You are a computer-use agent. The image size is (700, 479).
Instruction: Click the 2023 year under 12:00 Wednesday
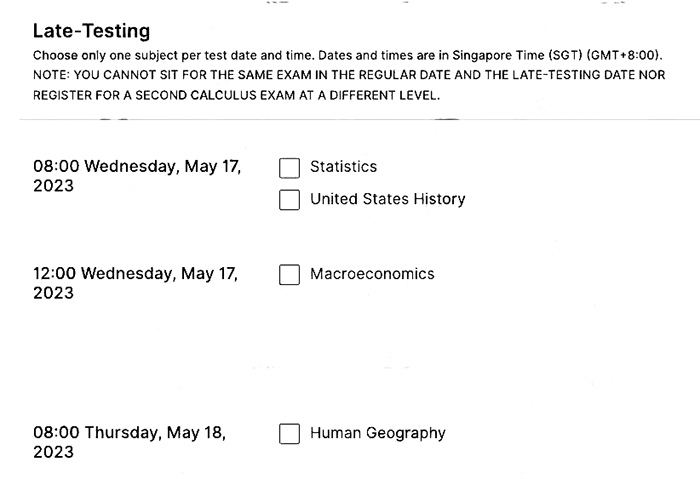(53, 293)
